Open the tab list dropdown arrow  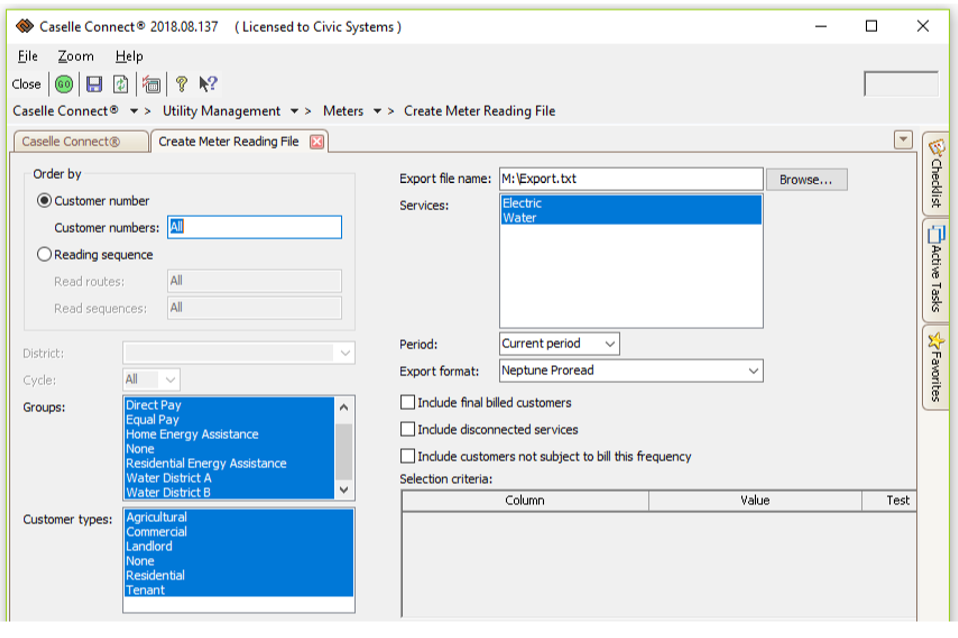point(903,139)
